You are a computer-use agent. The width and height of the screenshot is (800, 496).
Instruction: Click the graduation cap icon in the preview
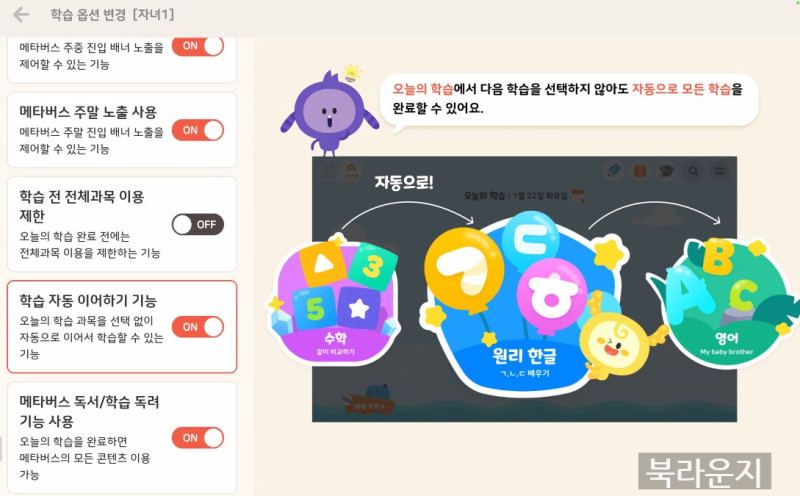(666, 170)
